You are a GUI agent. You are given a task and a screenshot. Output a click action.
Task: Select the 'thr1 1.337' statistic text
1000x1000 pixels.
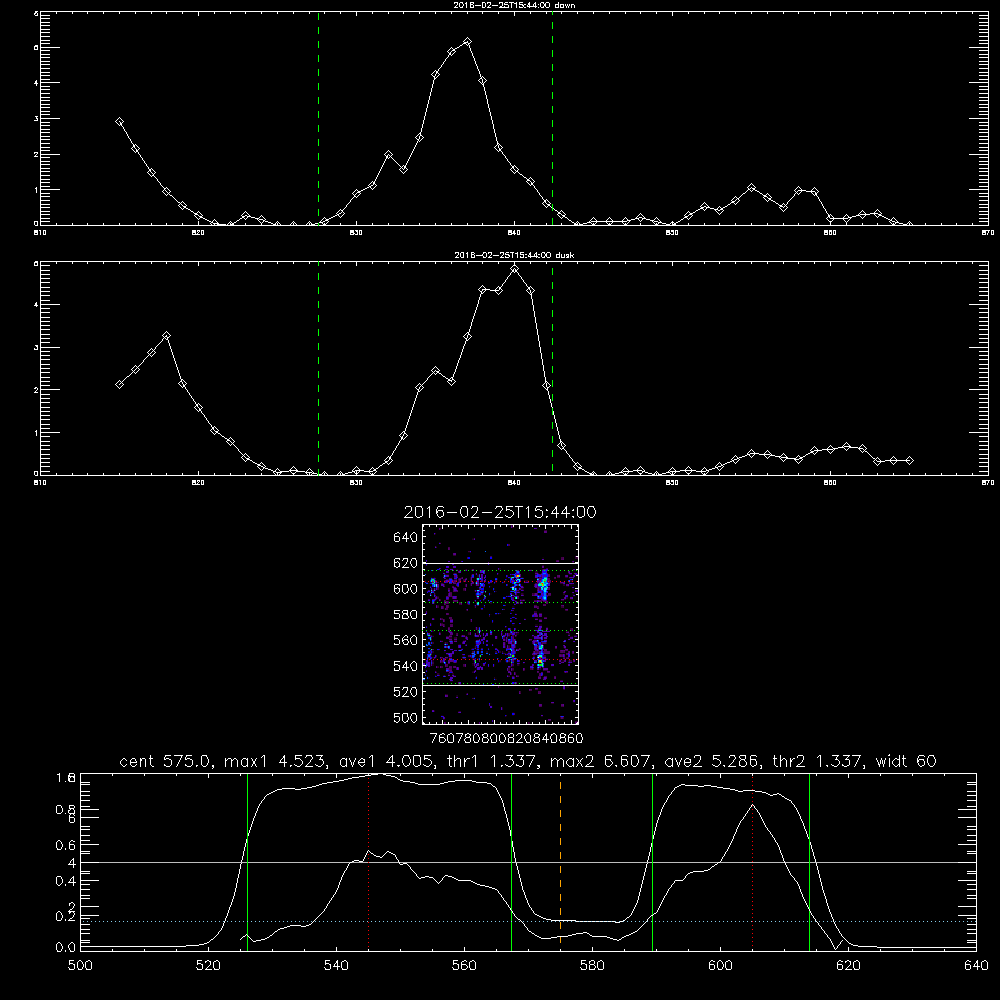[492, 761]
